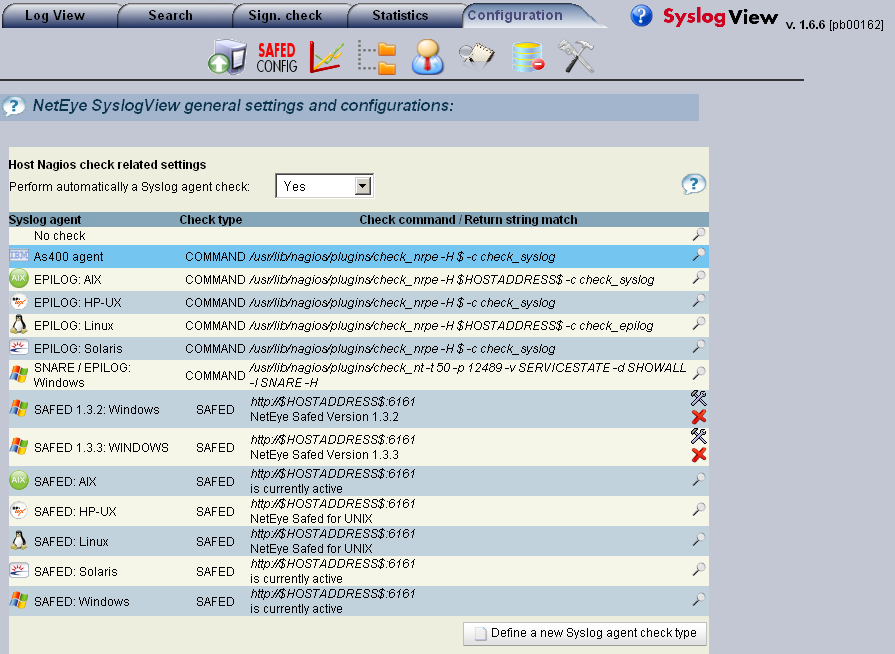Click the magnifier for EPILOG: HP-UX
Viewport: 895px width, 654px height.
[699, 301]
